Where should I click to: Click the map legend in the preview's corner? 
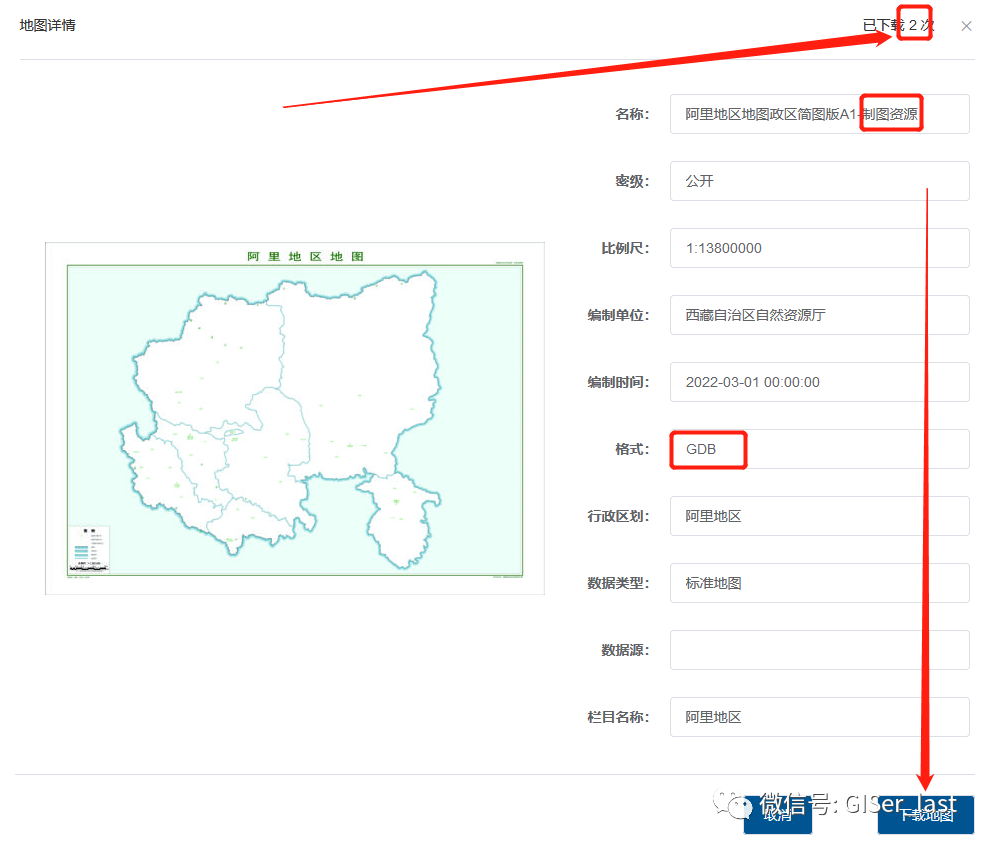(x=89, y=548)
